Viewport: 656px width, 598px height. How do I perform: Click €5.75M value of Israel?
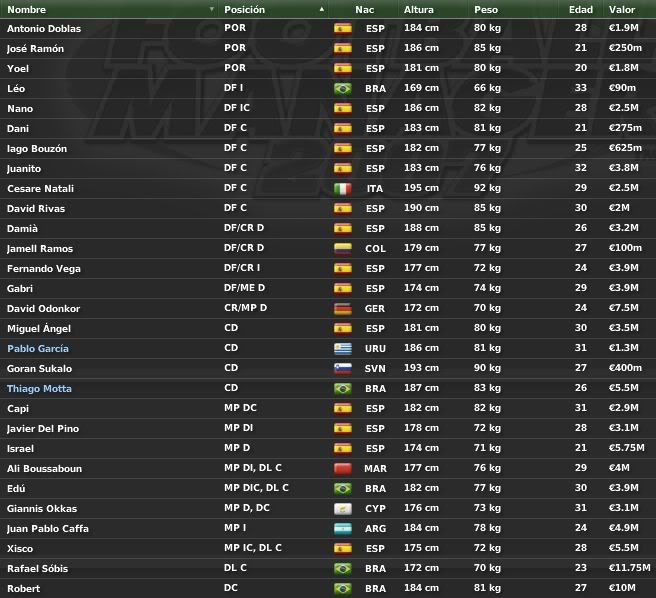click(627, 448)
